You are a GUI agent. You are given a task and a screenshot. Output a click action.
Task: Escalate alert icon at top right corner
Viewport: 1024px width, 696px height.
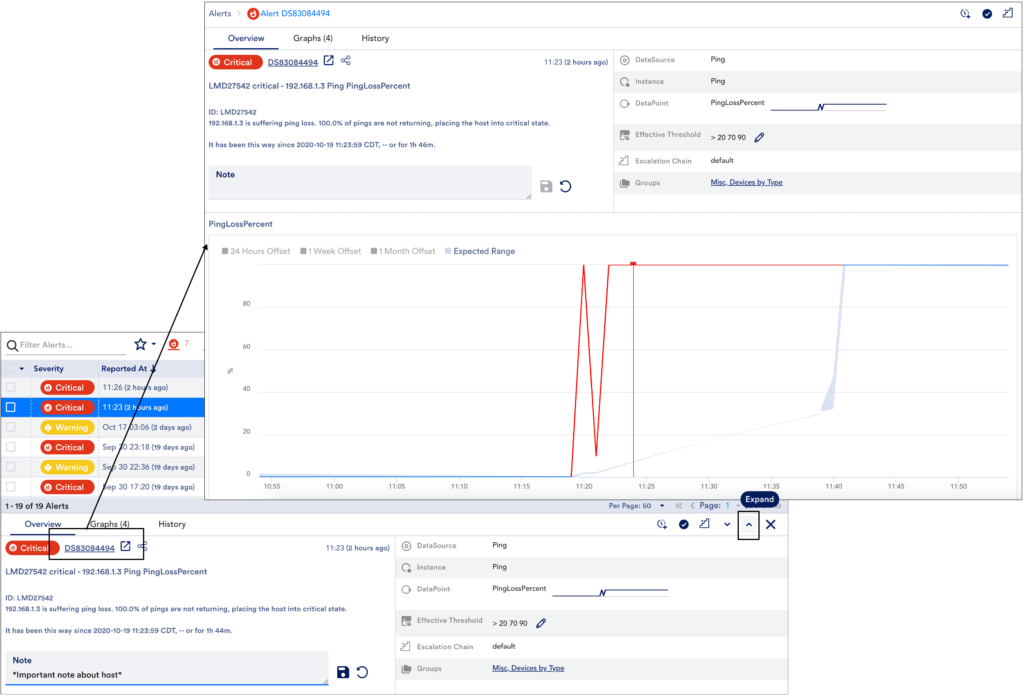1008,13
